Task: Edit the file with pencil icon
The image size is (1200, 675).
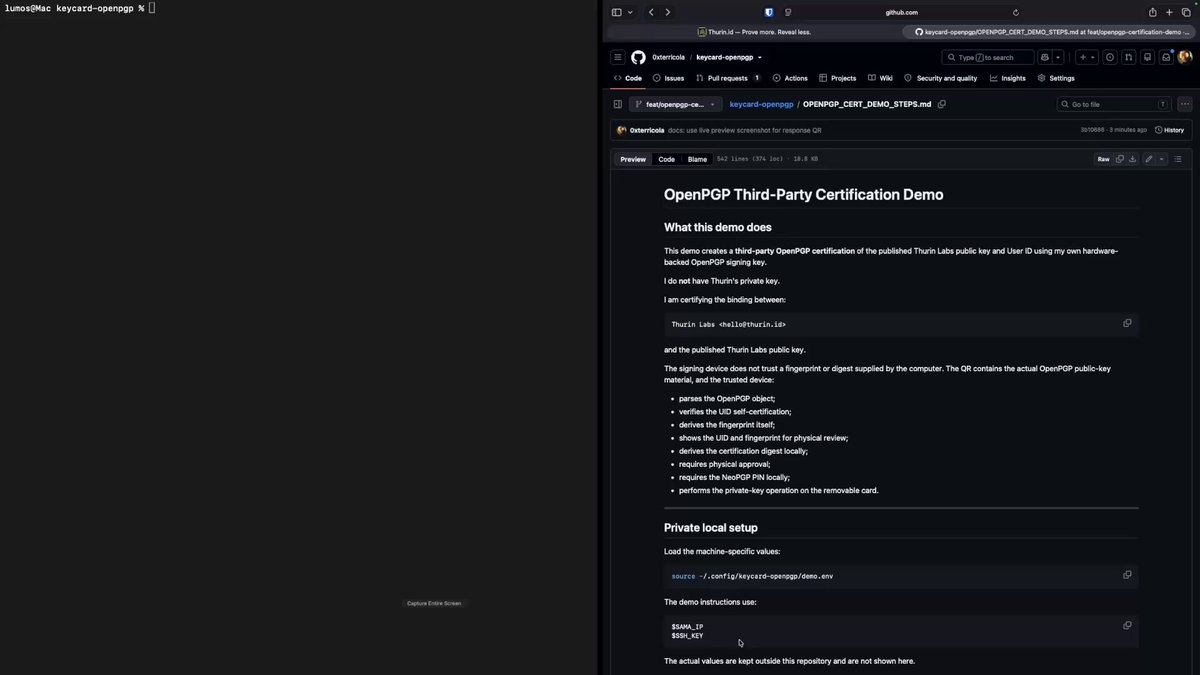Action: pyautogui.click(x=1149, y=159)
